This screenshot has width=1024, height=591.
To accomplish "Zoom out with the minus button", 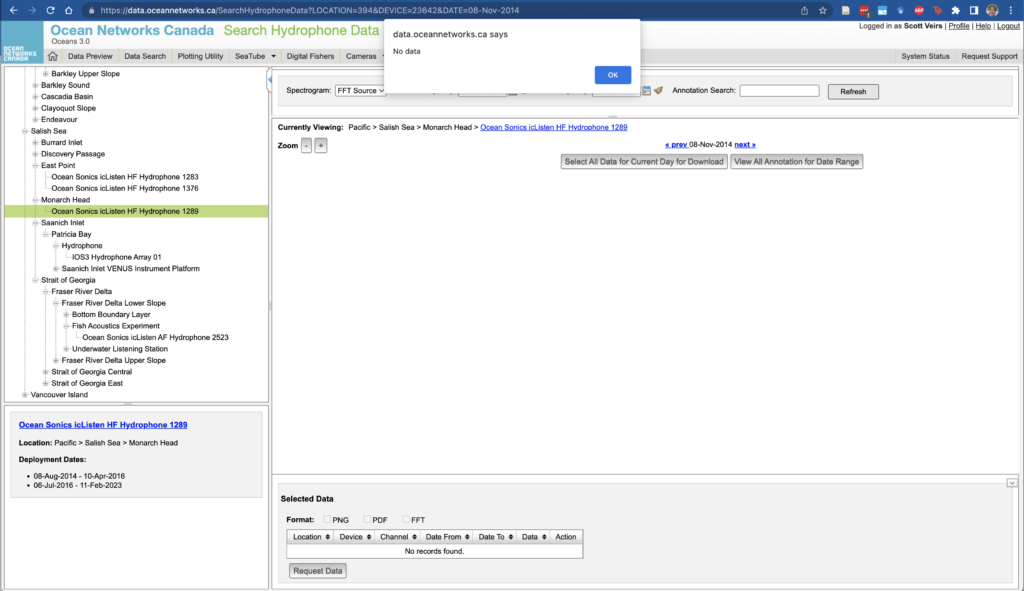I will click(306, 146).
